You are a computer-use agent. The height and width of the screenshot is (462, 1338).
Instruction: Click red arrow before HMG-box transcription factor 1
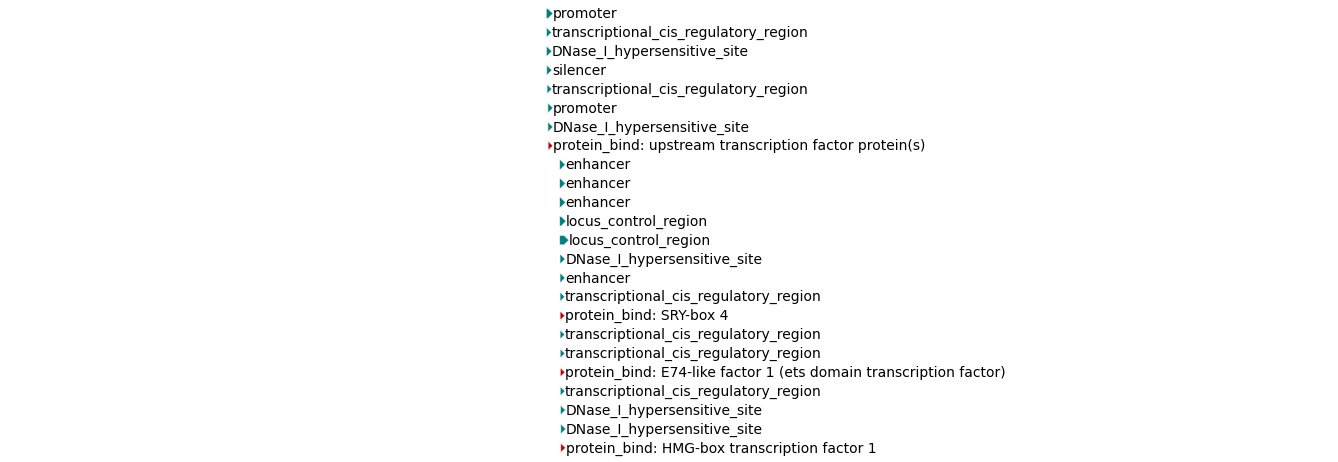click(562, 449)
